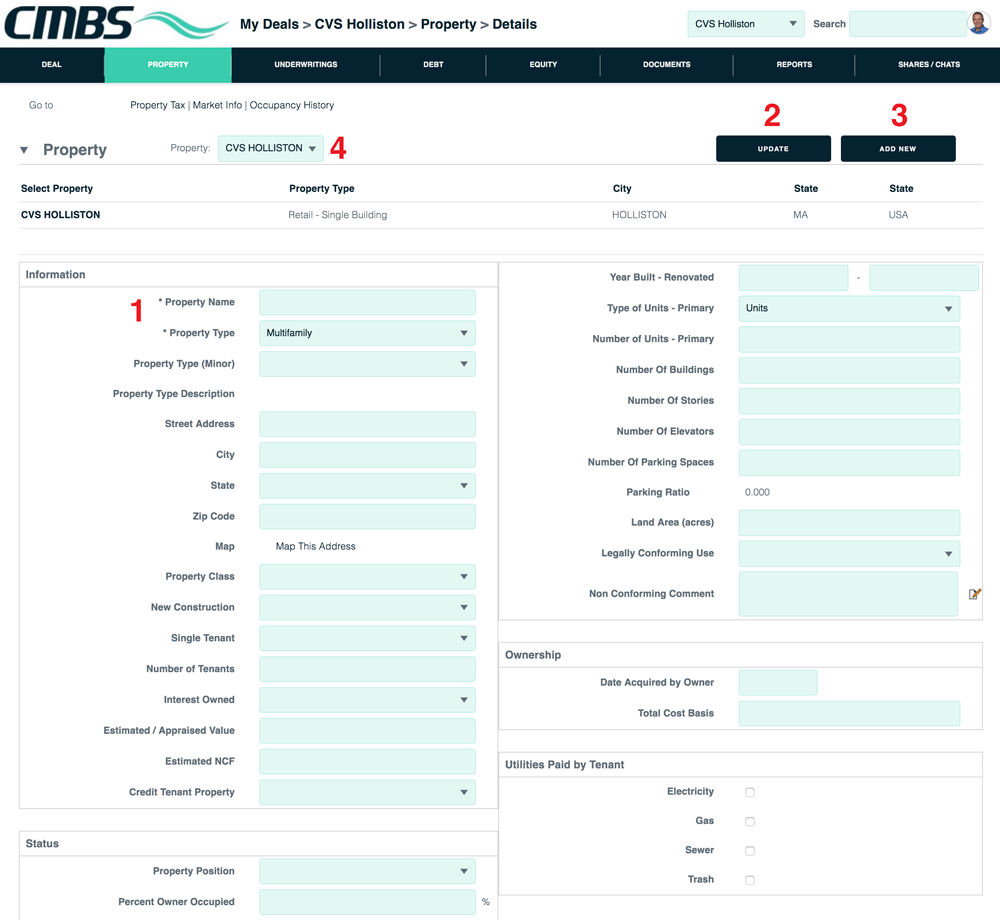Click the Year Built input field
Viewport: 1000px width, 920px height.
(793, 277)
